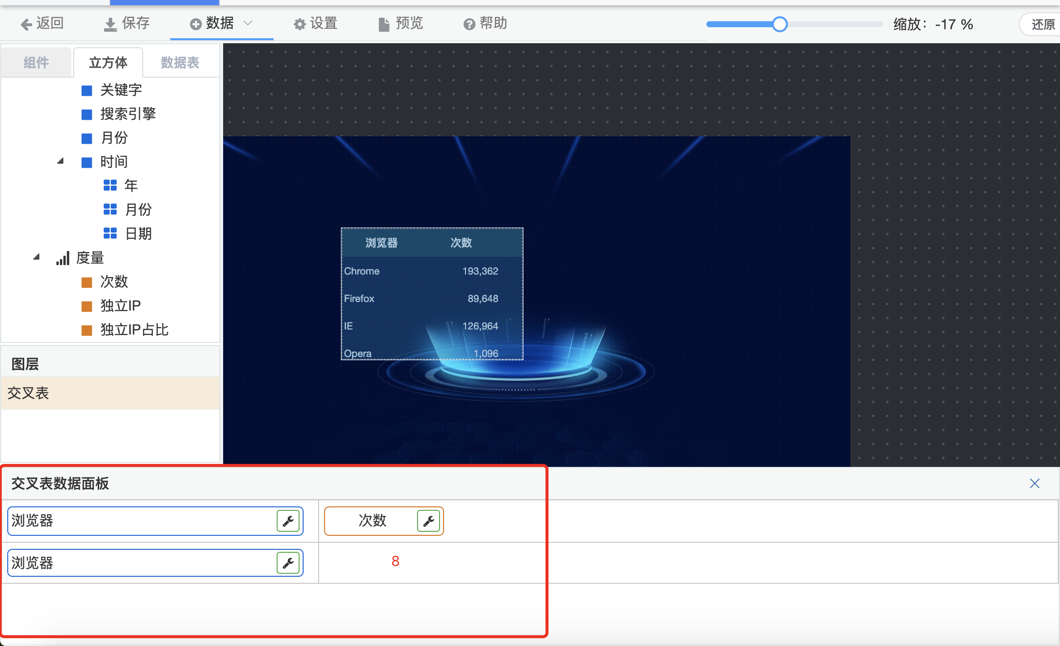This screenshot has height=646, width=1060.
Task: Click the blue icon beside 关键字
Action: (87, 90)
